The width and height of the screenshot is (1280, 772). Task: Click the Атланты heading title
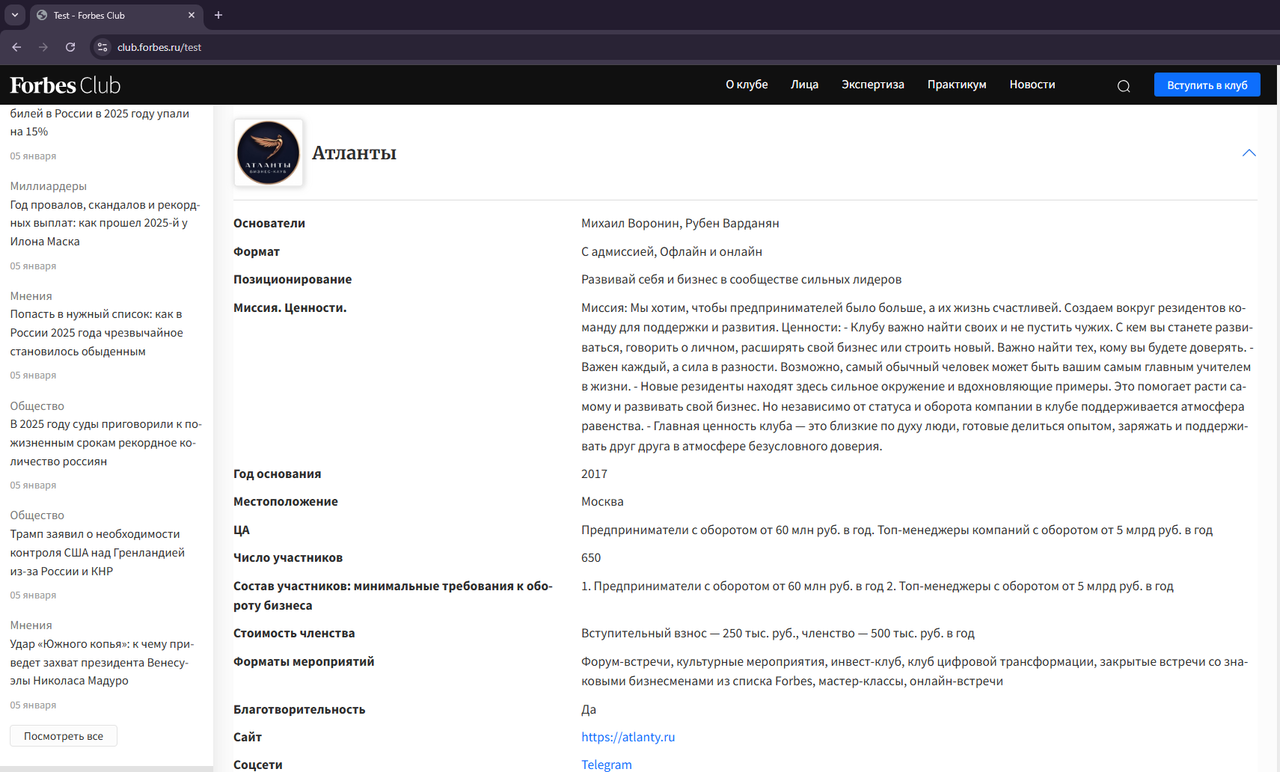[354, 153]
